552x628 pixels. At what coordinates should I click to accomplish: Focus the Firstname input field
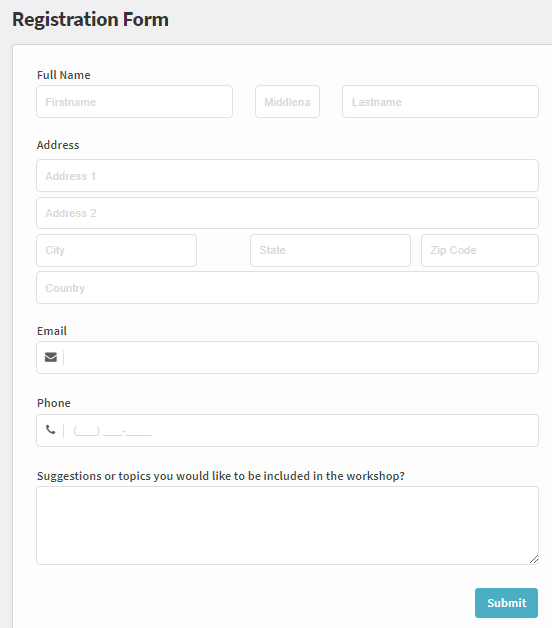tap(135, 102)
